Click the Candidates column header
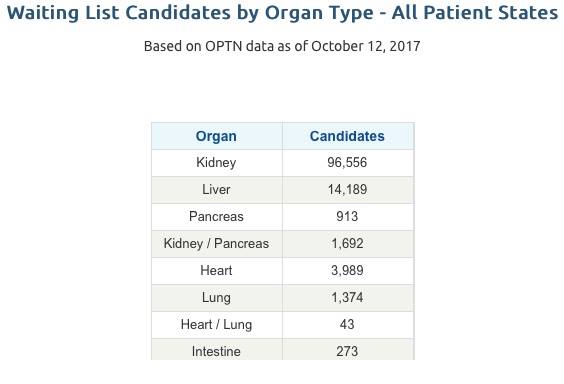The image size is (564, 384). point(347,136)
